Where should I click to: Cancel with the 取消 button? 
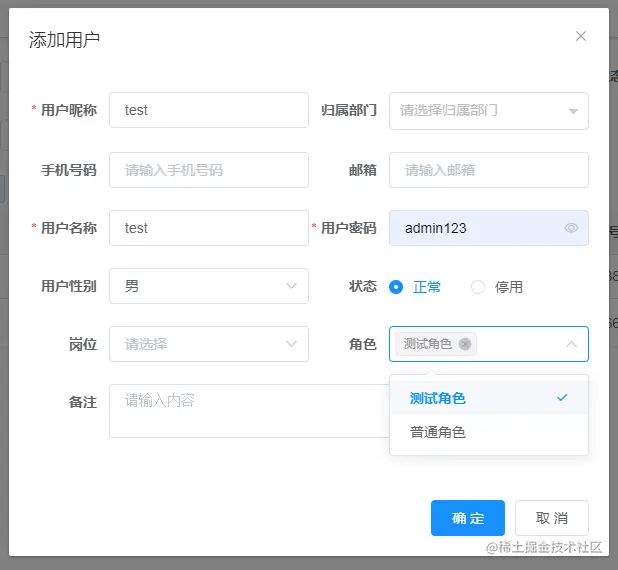[552, 518]
